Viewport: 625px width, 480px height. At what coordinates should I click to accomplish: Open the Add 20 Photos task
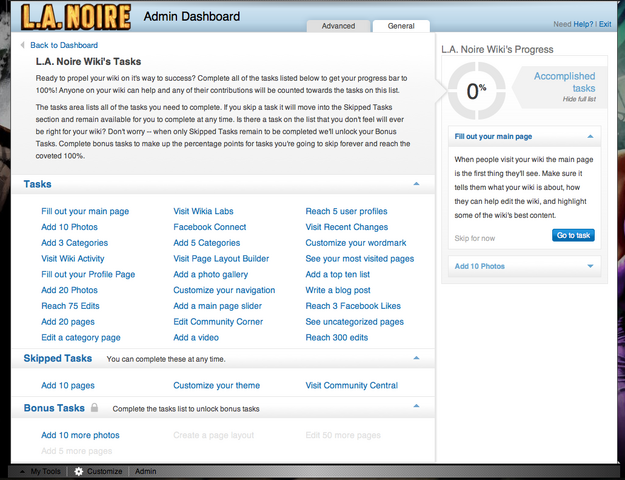point(69,290)
